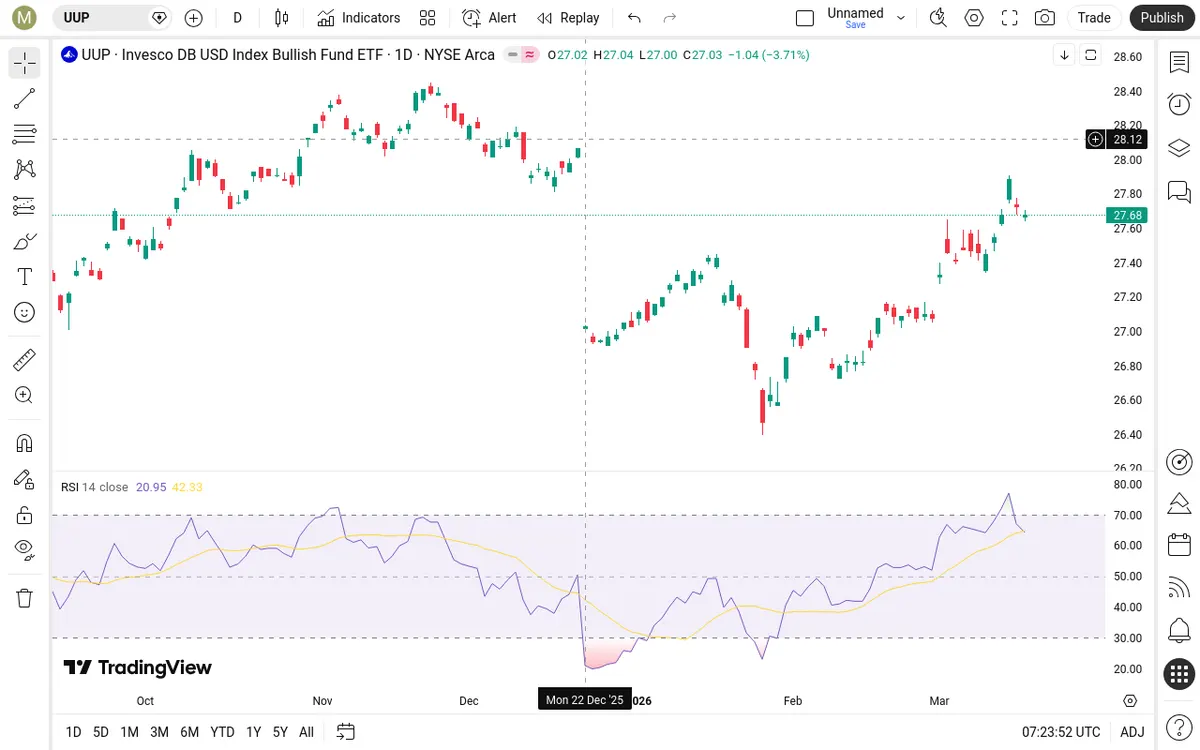Select the 1Y time range

point(254,732)
